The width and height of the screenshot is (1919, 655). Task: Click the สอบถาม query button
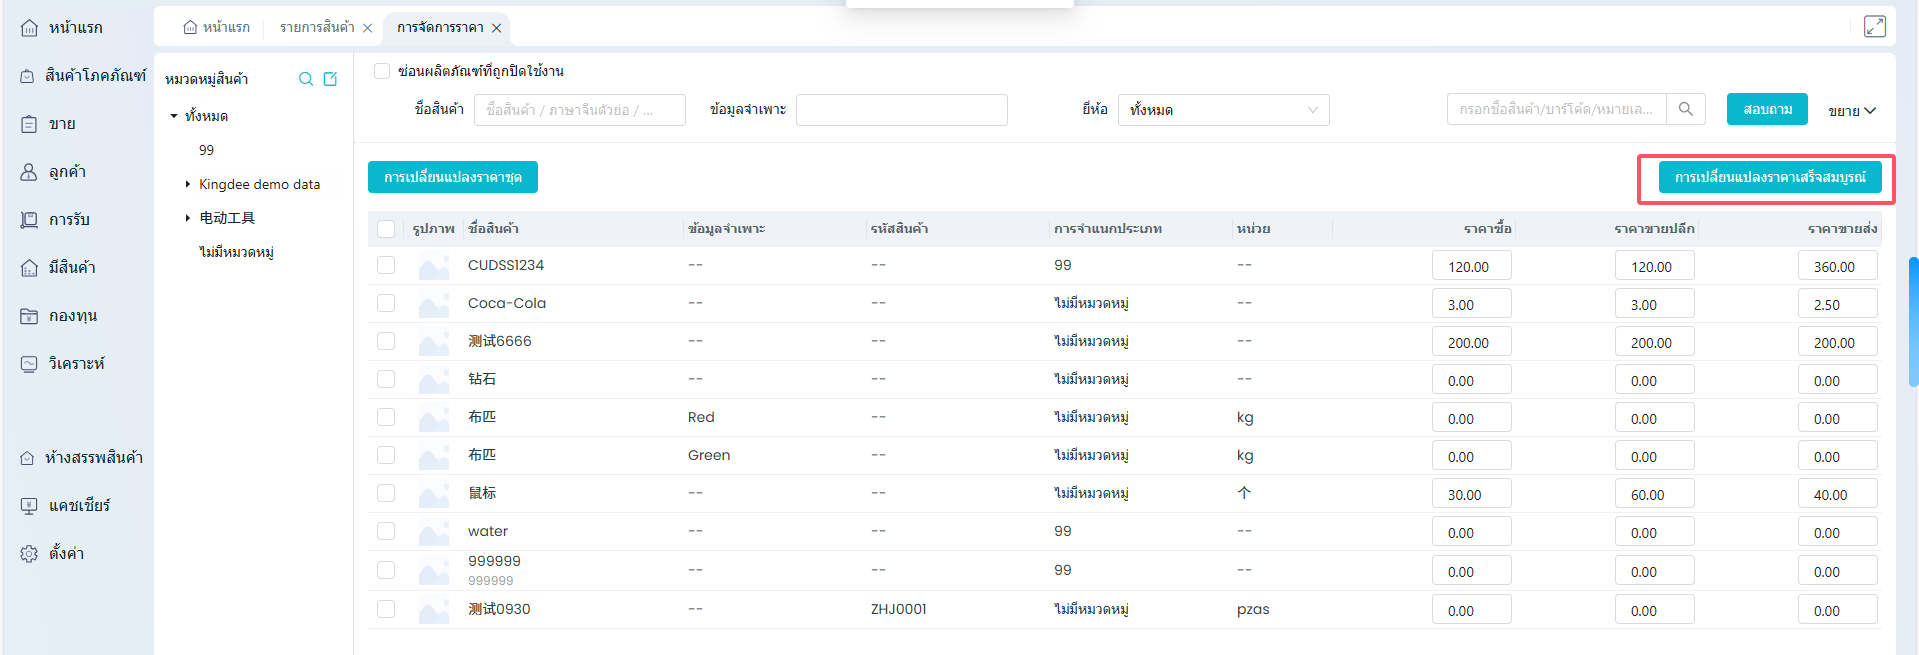1766,109
